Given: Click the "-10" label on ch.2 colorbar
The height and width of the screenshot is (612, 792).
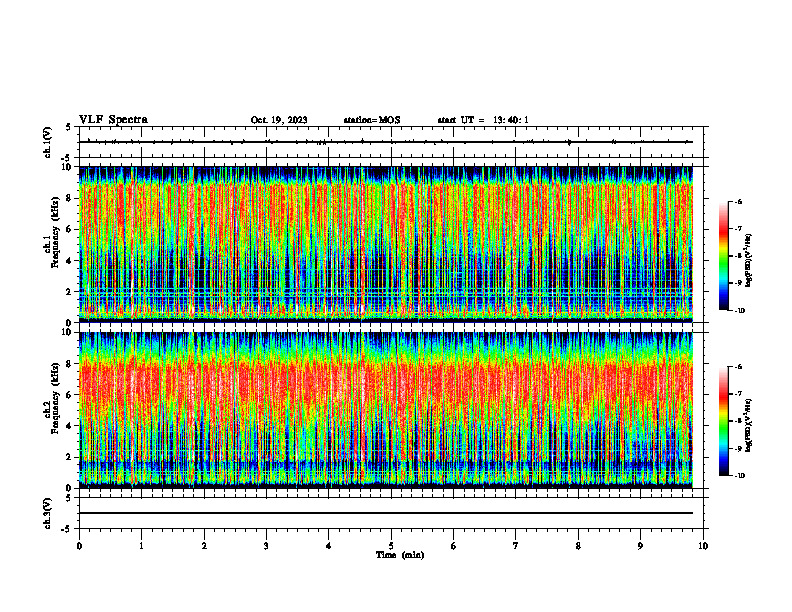Looking at the screenshot, I should [739, 476].
